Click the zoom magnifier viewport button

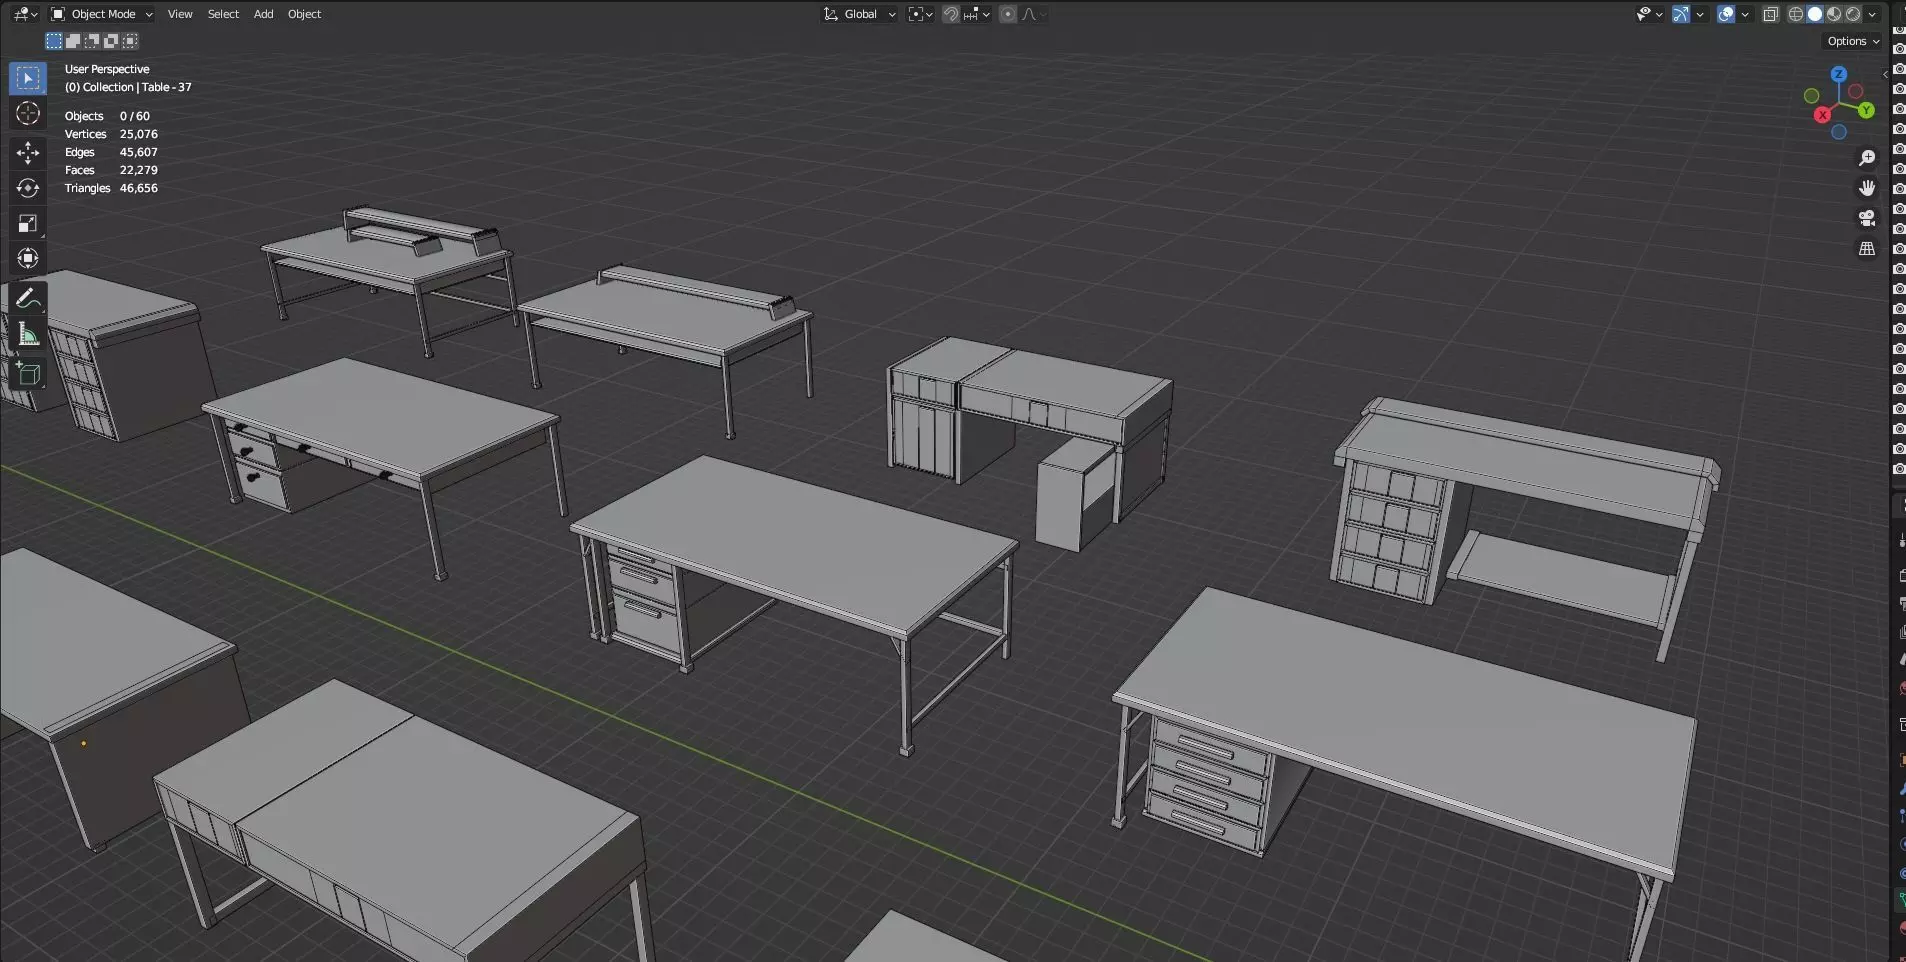pyautogui.click(x=1867, y=158)
